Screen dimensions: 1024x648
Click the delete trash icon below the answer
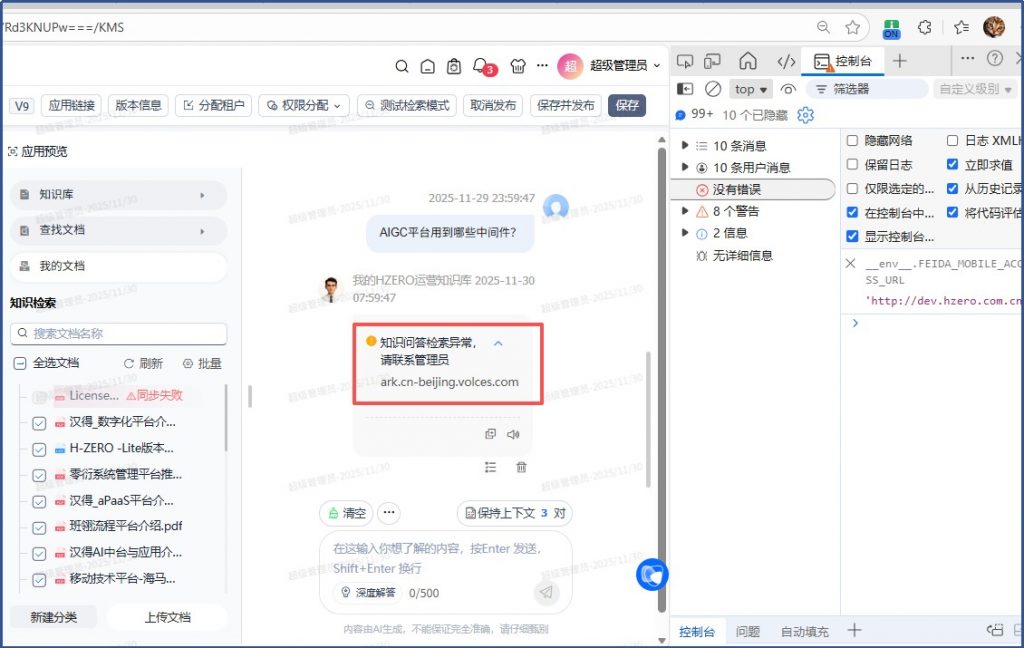pos(521,467)
